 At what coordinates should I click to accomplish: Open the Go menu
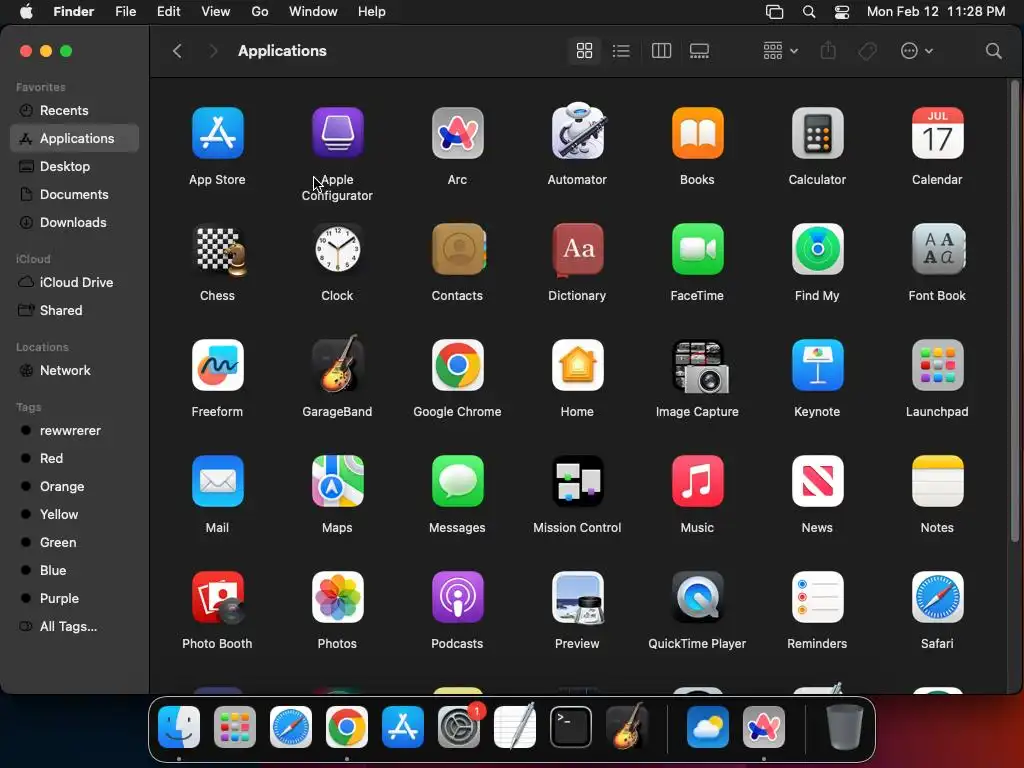260,12
